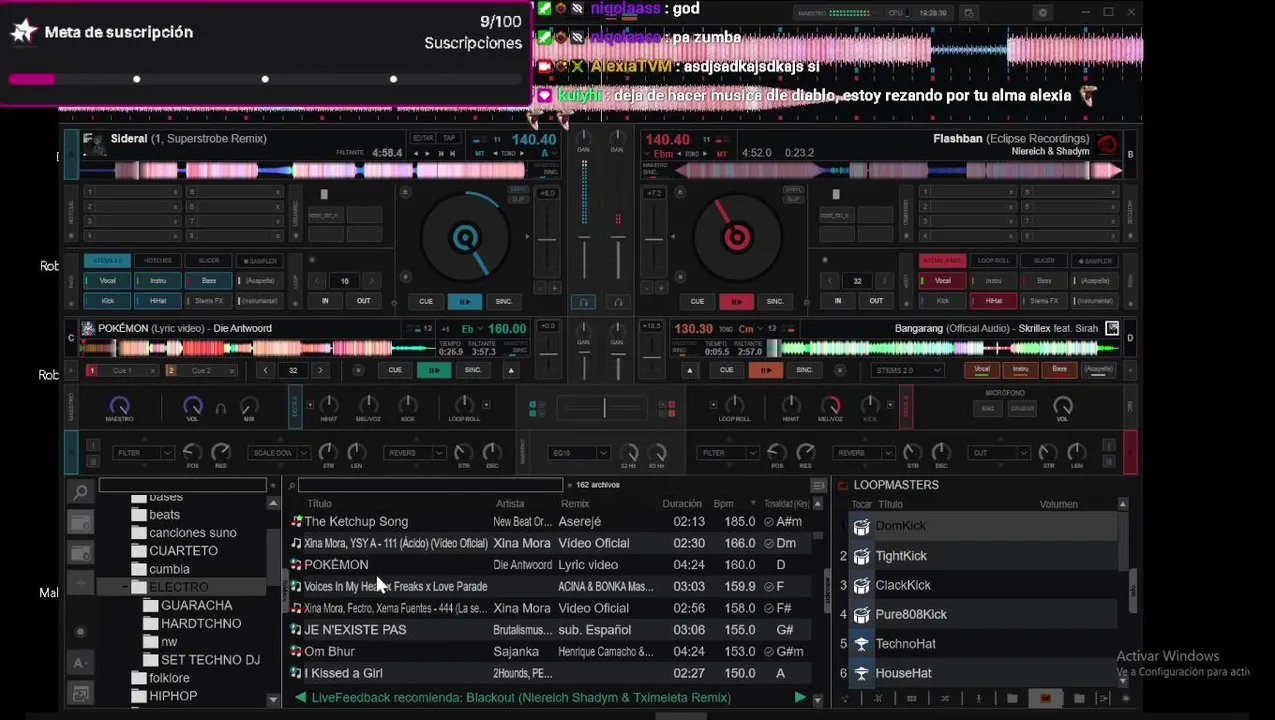The image size is (1275, 720).
Task: Click the center crossfader slider
Action: (x=603, y=407)
